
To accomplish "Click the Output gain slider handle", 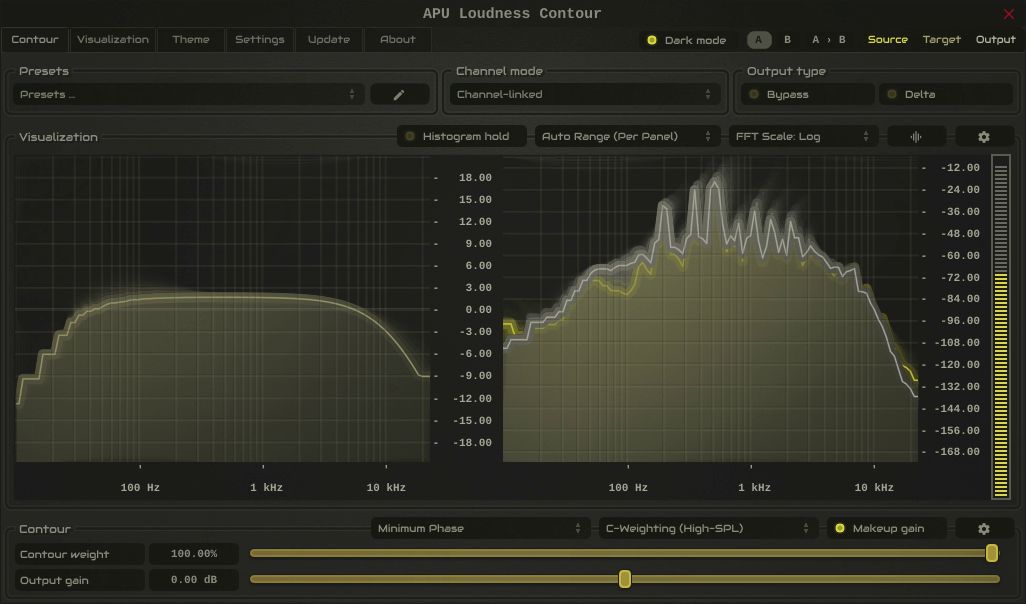I will click(625, 579).
